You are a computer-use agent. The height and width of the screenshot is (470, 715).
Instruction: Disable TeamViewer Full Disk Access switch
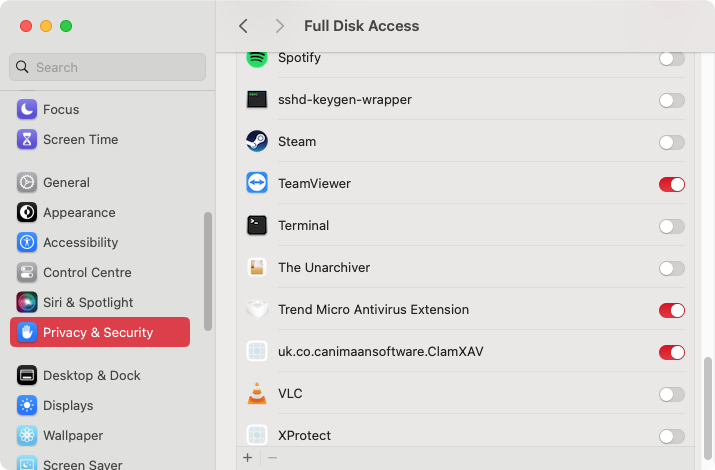[x=672, y=184]
